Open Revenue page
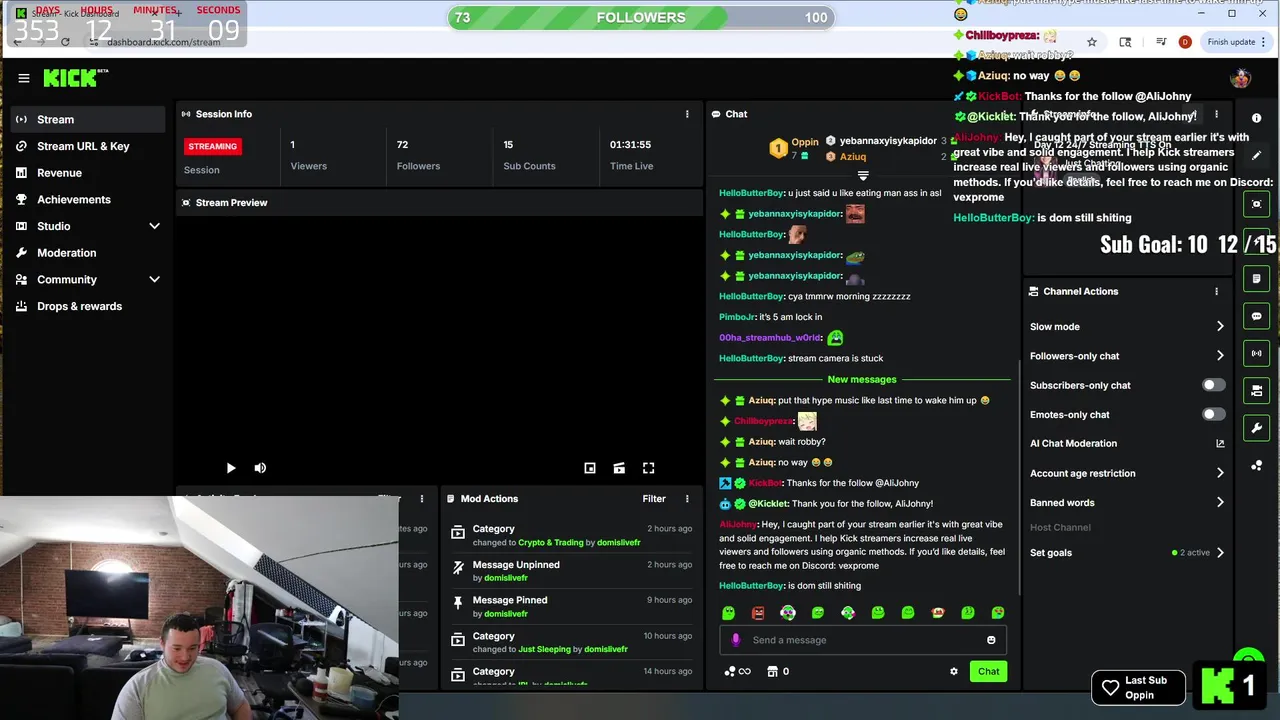Viewport: 1280px width, 720px height. point(88,173)
